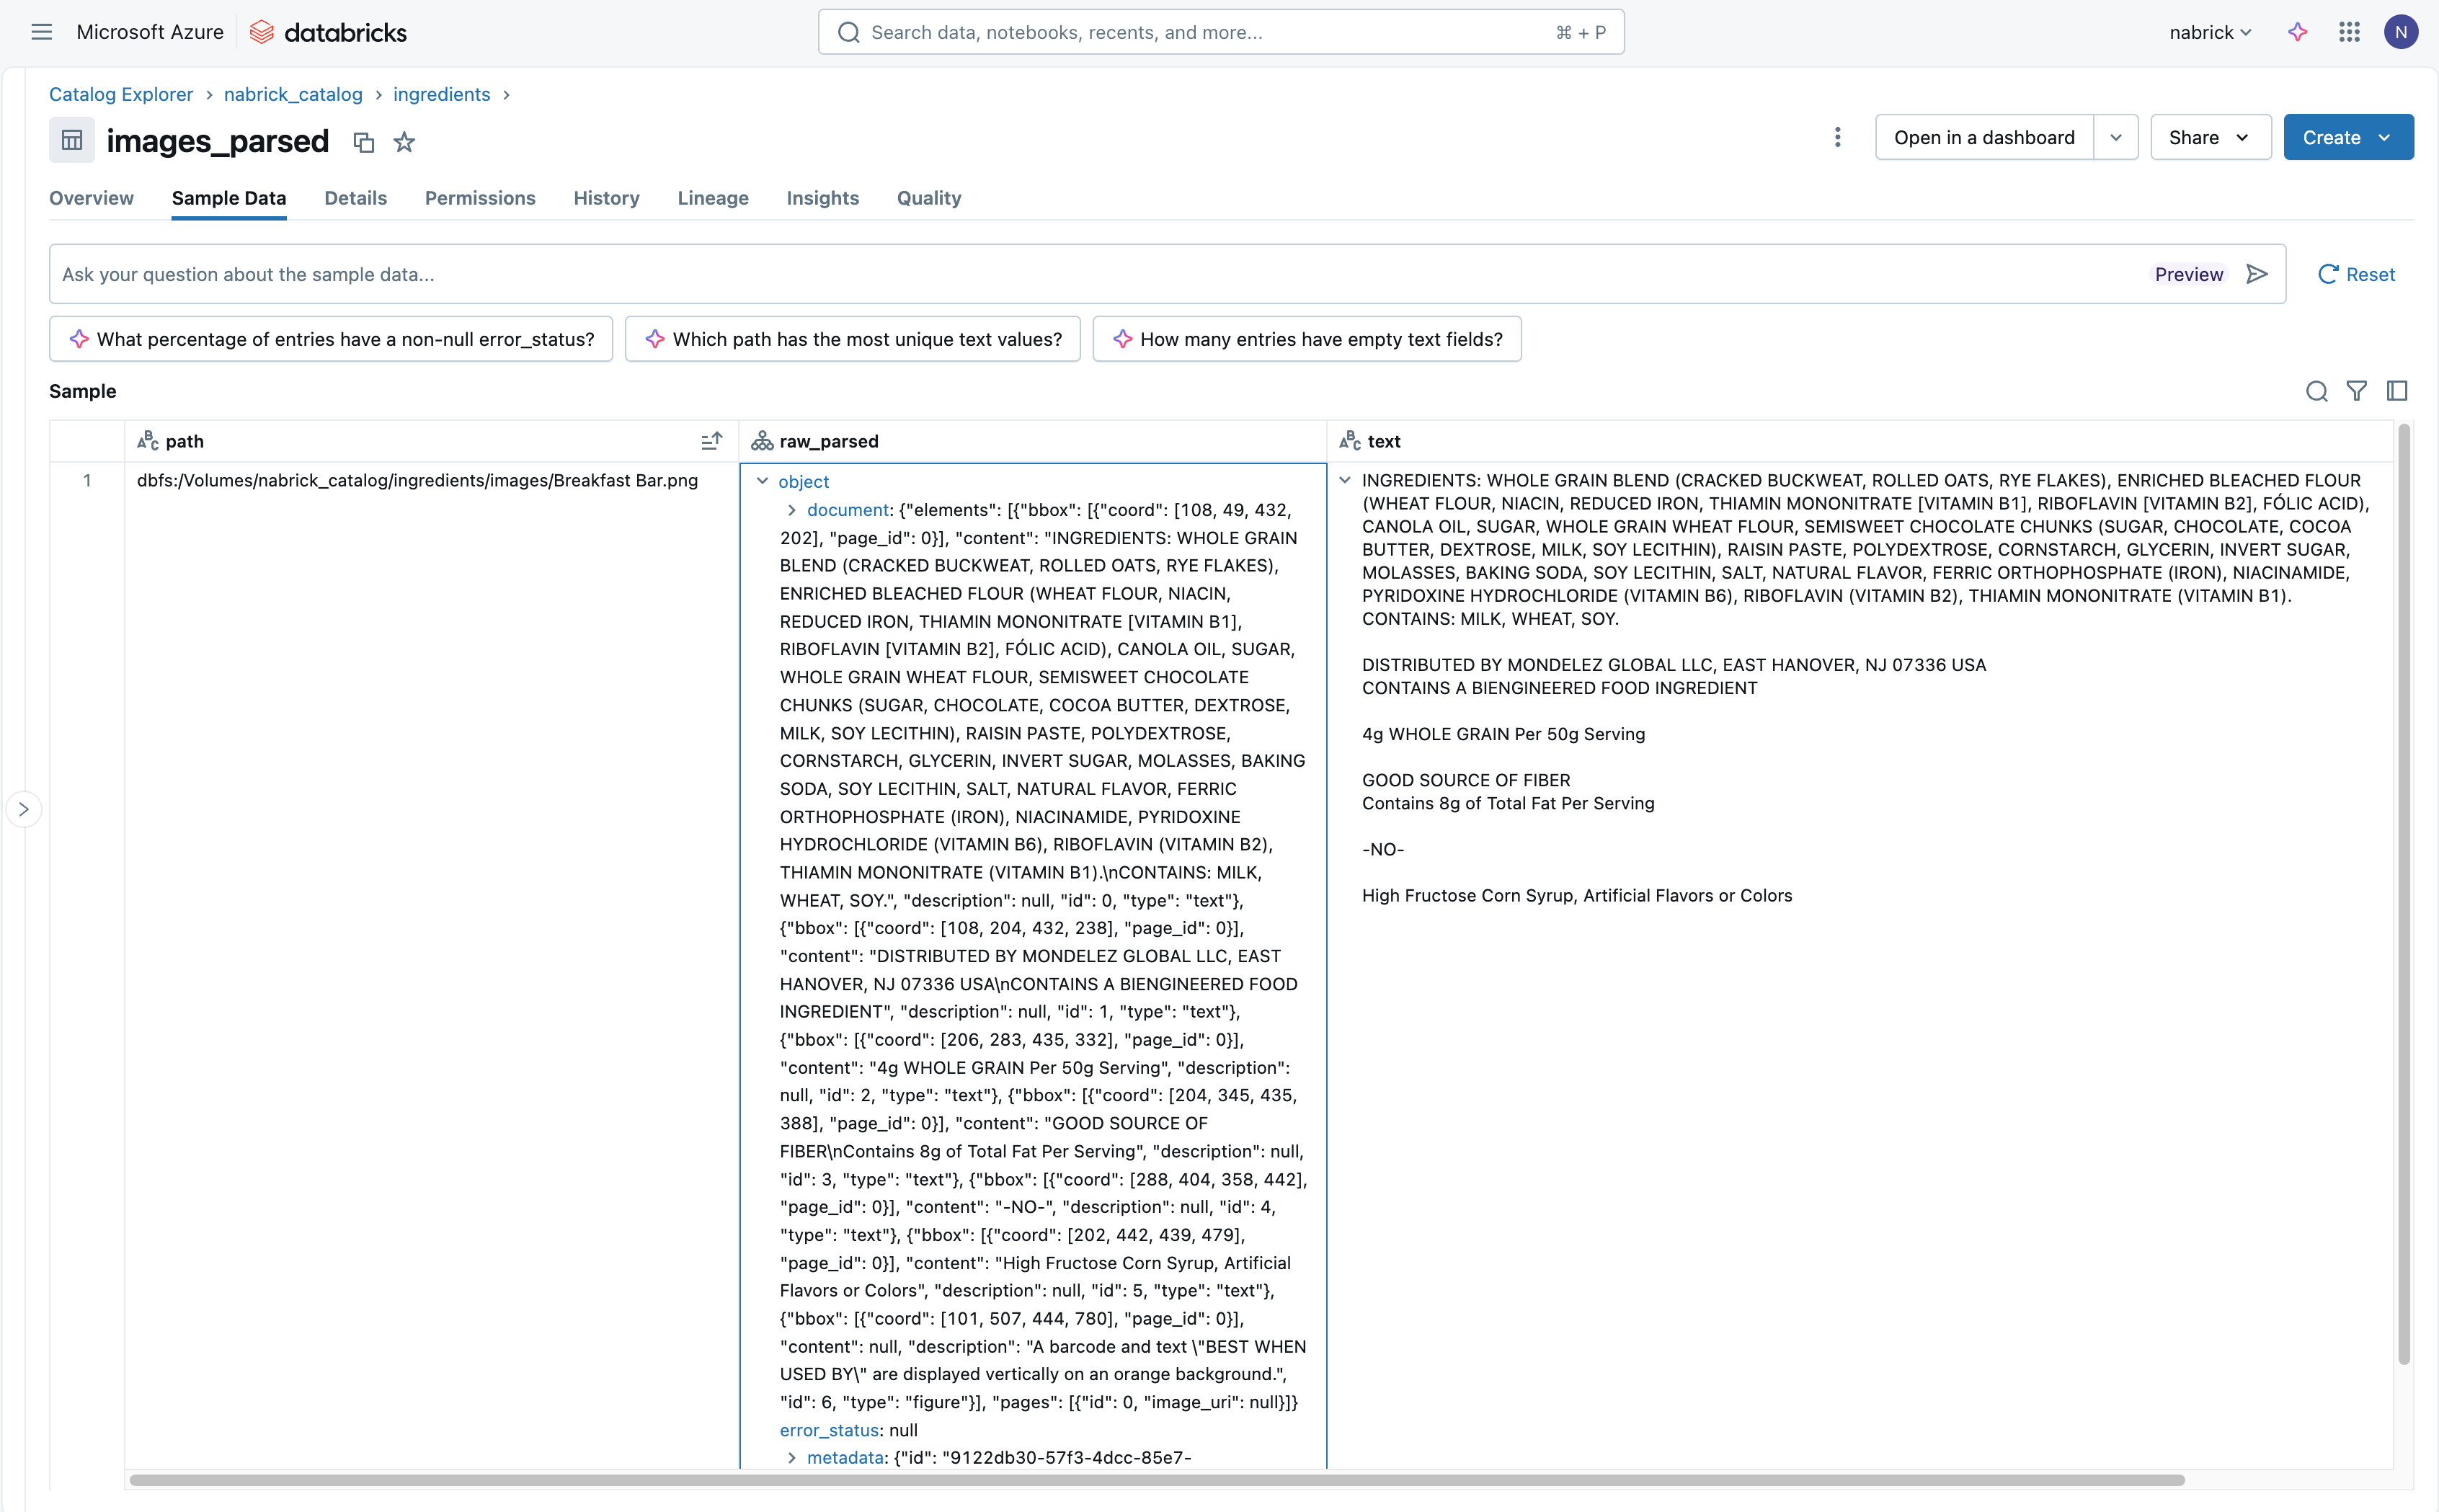Copy the images_parsed table name
The height and width of the screenshot is (1512, 2439).
pyautogui.click(x=364, y=142)
